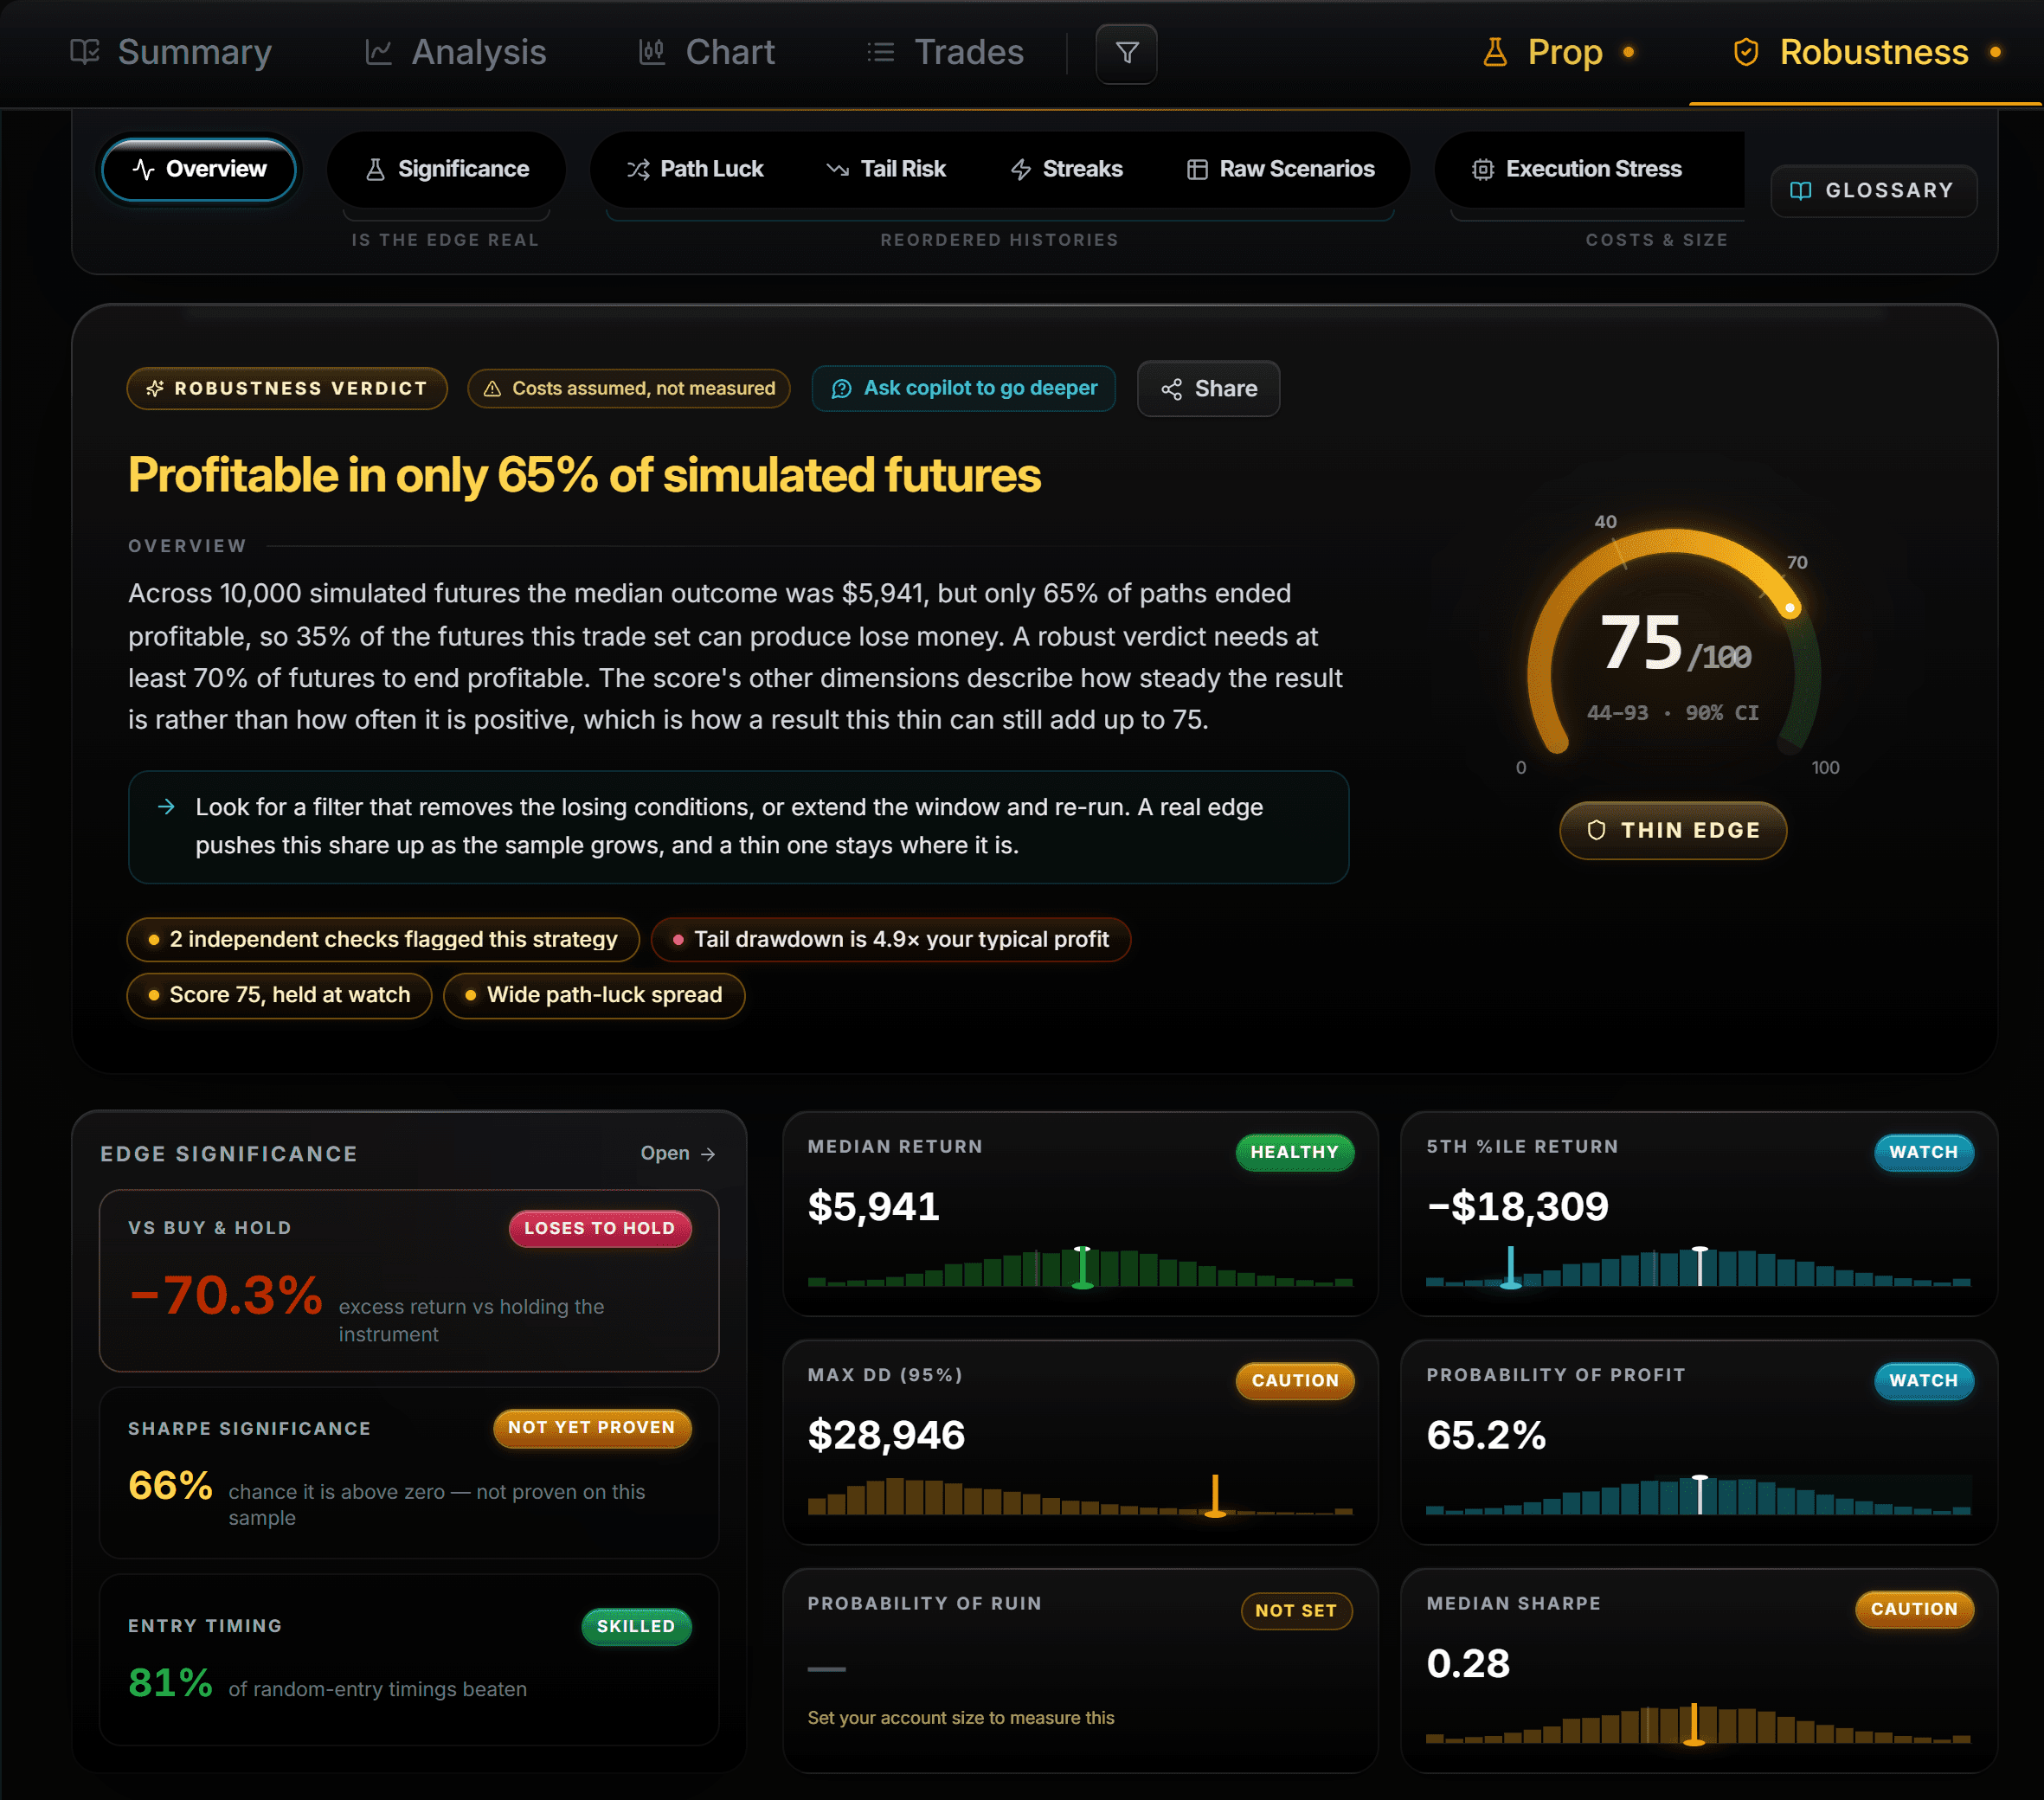This screenshot has width=2044, height=1800.
Task: Click the Execution Stress chip icon
Action: pos(1483,170)
